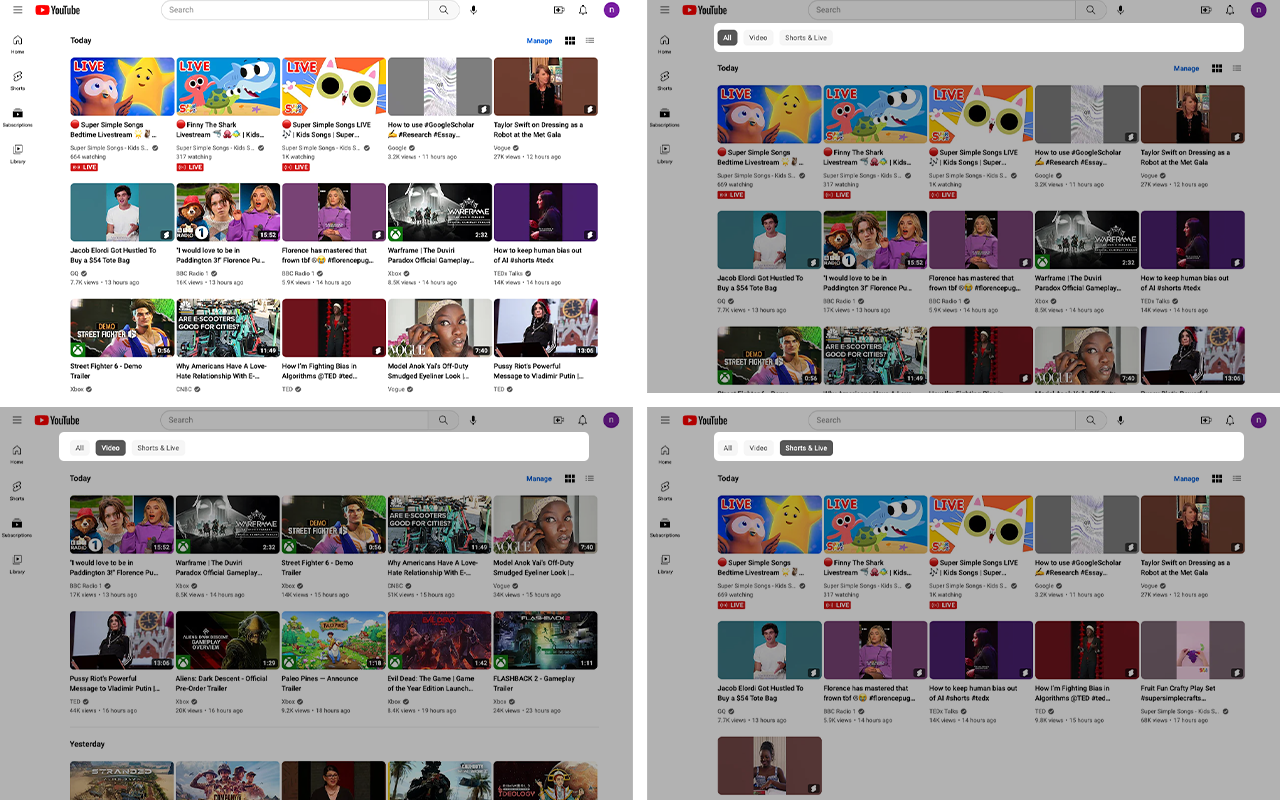
Task: Click YouTube logo in view lacking filter chips
Action: [x=57, y=10]
